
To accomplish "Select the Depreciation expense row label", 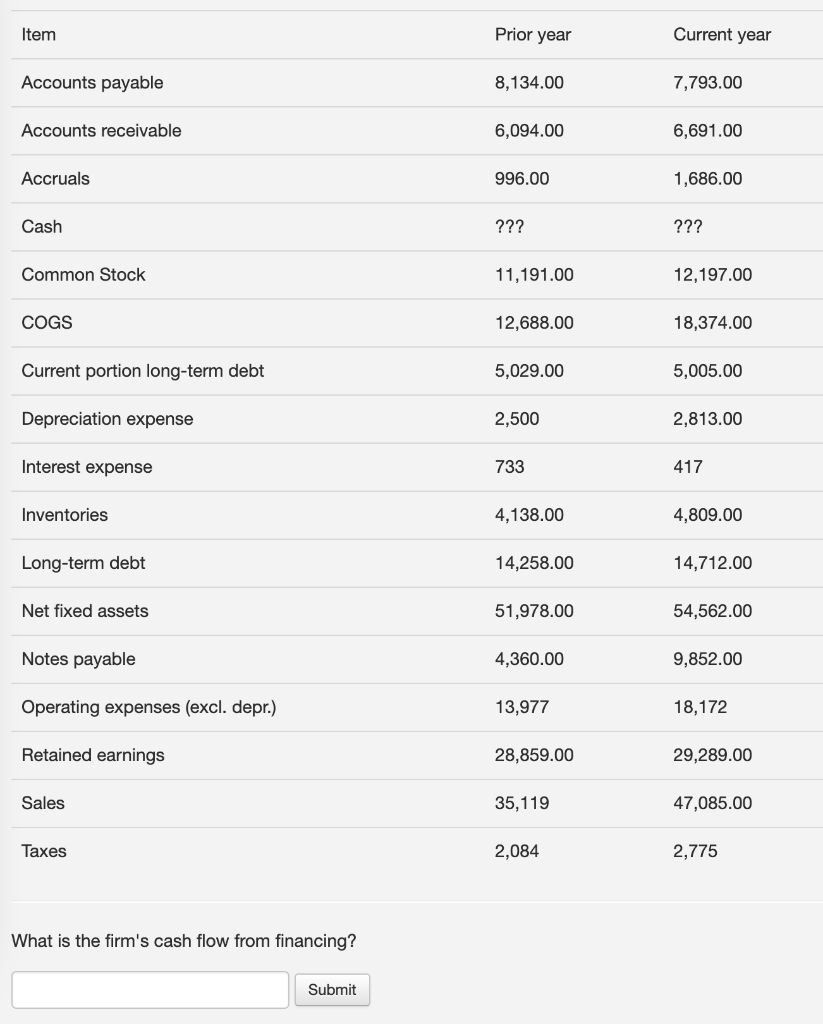I will tap(107, 419).
